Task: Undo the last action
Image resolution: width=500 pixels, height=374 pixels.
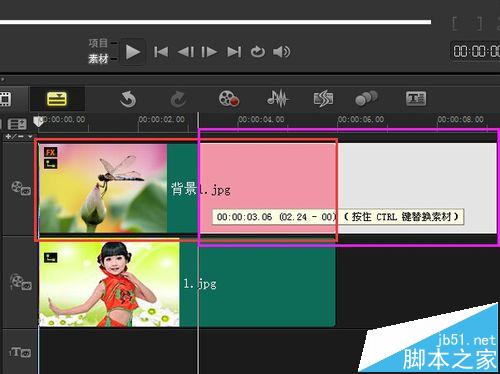Action: pyautogui.click(x=128, y=99)
